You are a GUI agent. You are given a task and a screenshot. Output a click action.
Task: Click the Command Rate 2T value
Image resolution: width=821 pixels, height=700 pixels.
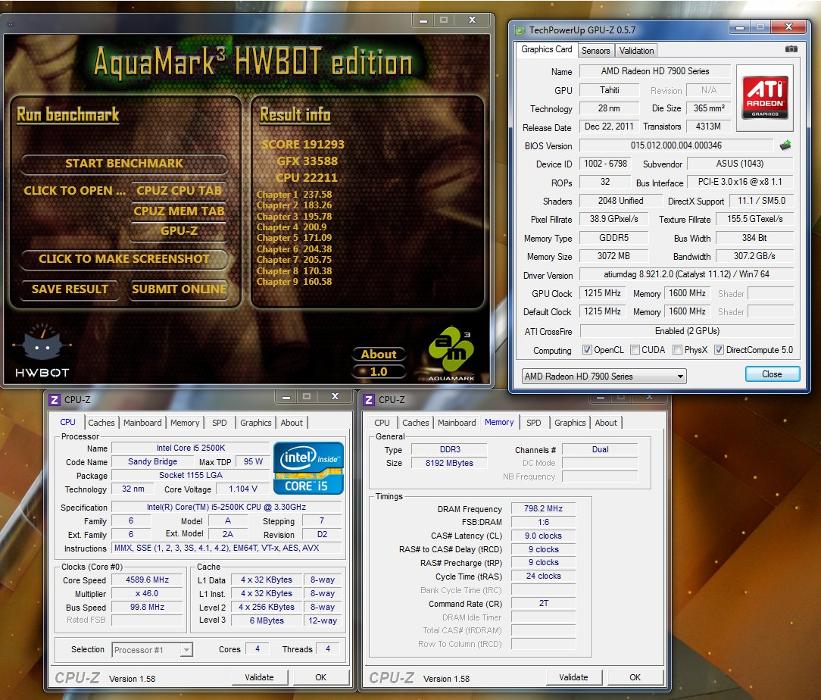click(x=543, y=604)
